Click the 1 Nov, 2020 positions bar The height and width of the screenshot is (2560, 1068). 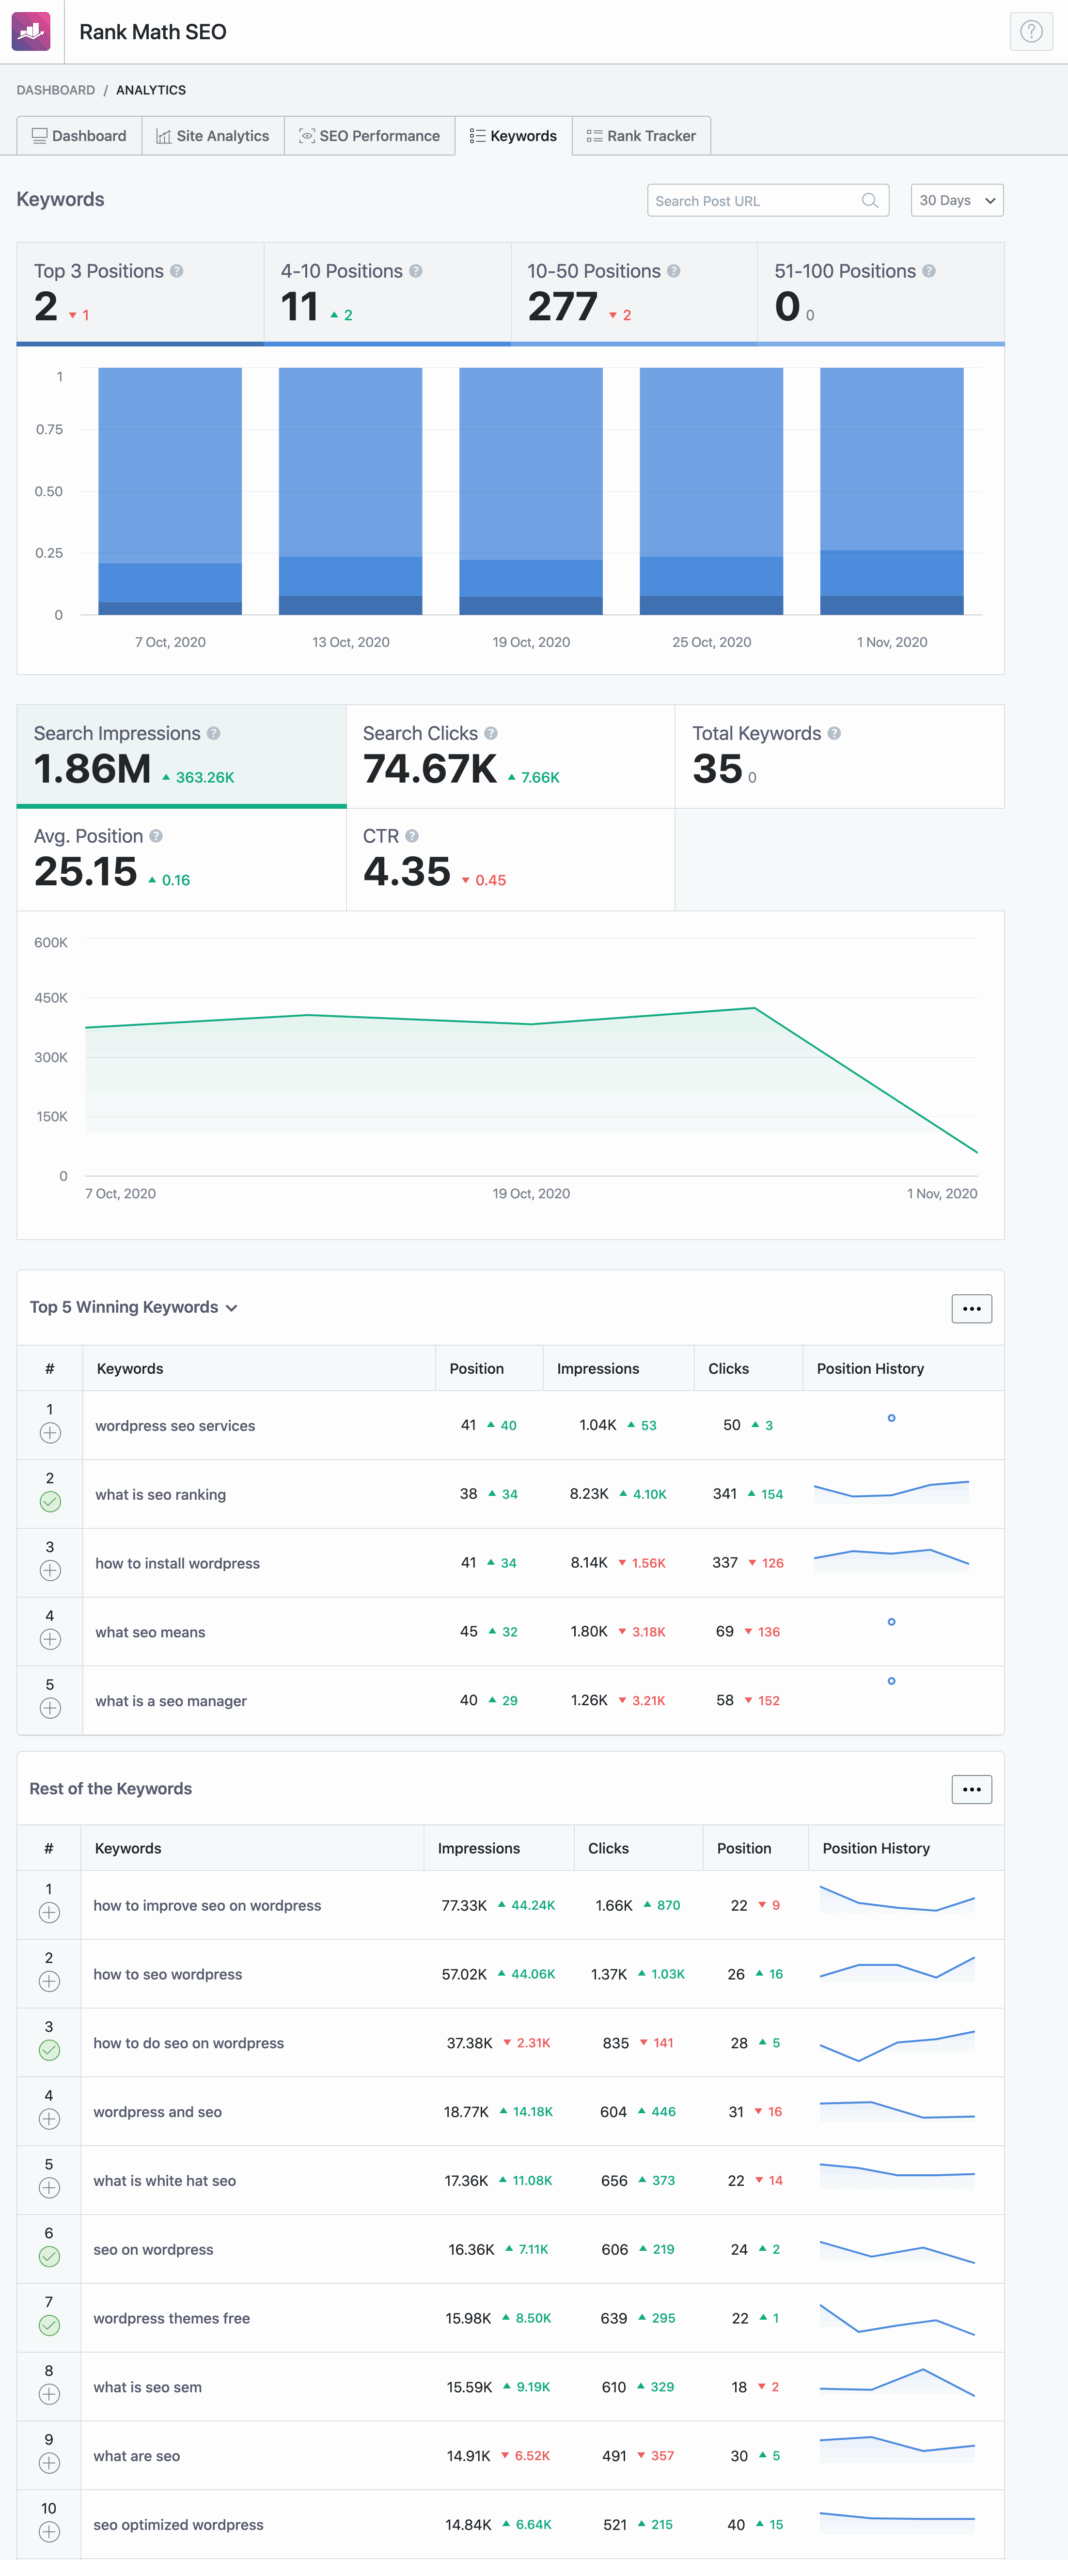pos(892,491)
